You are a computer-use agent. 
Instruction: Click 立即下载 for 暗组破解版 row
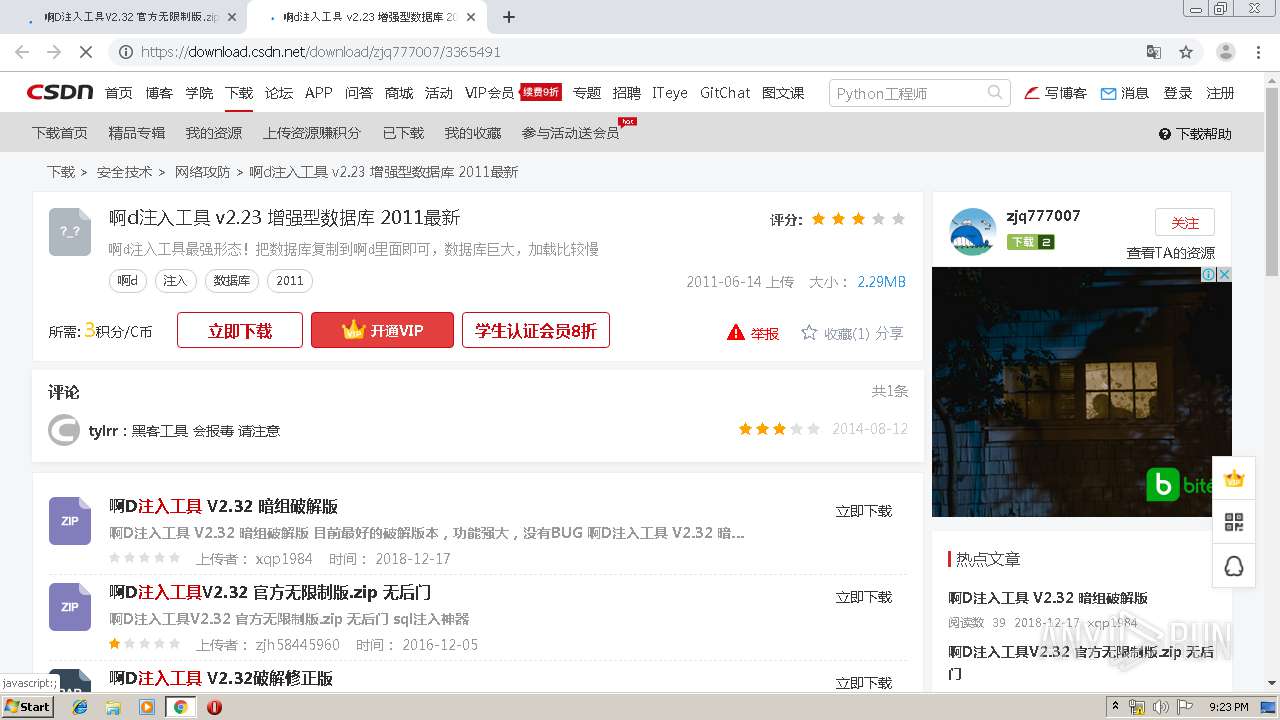click(864, 511)
